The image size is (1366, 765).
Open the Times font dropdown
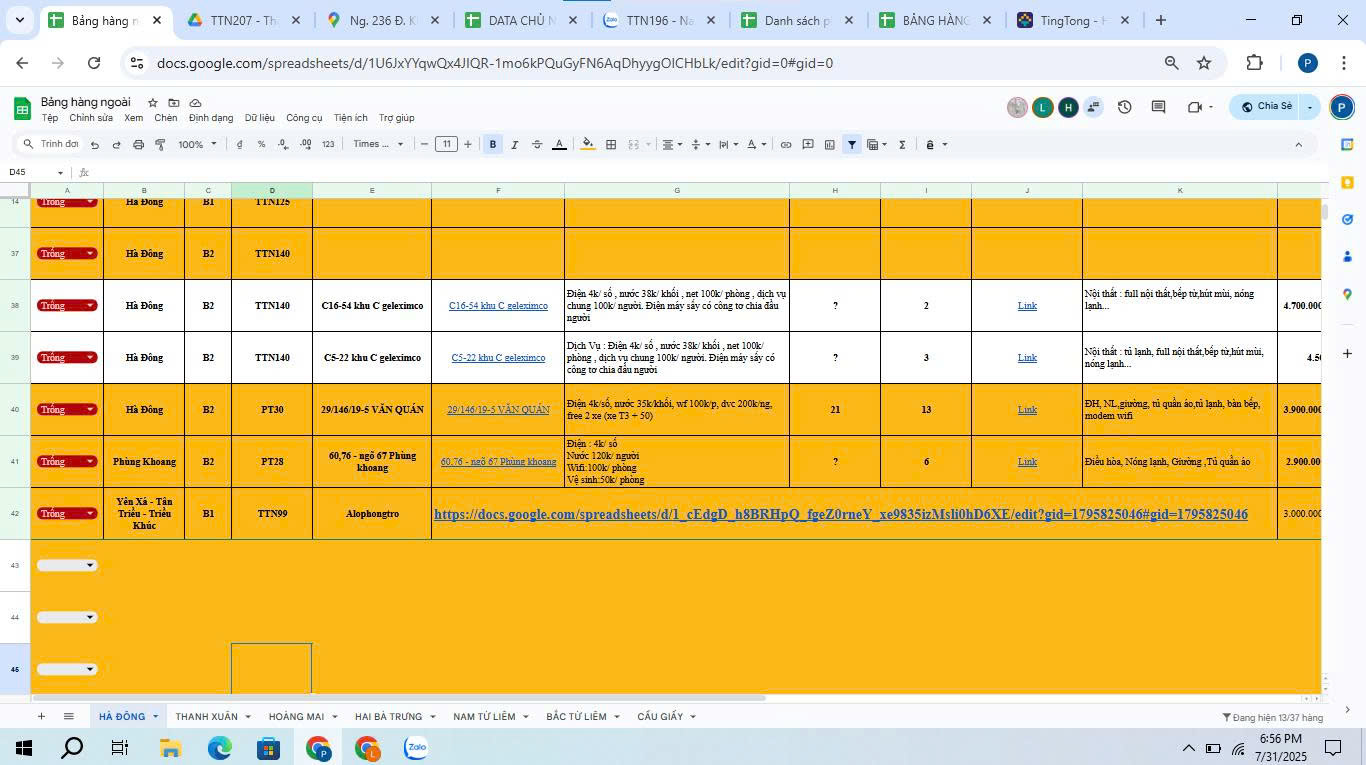click(x=378, y=145)
